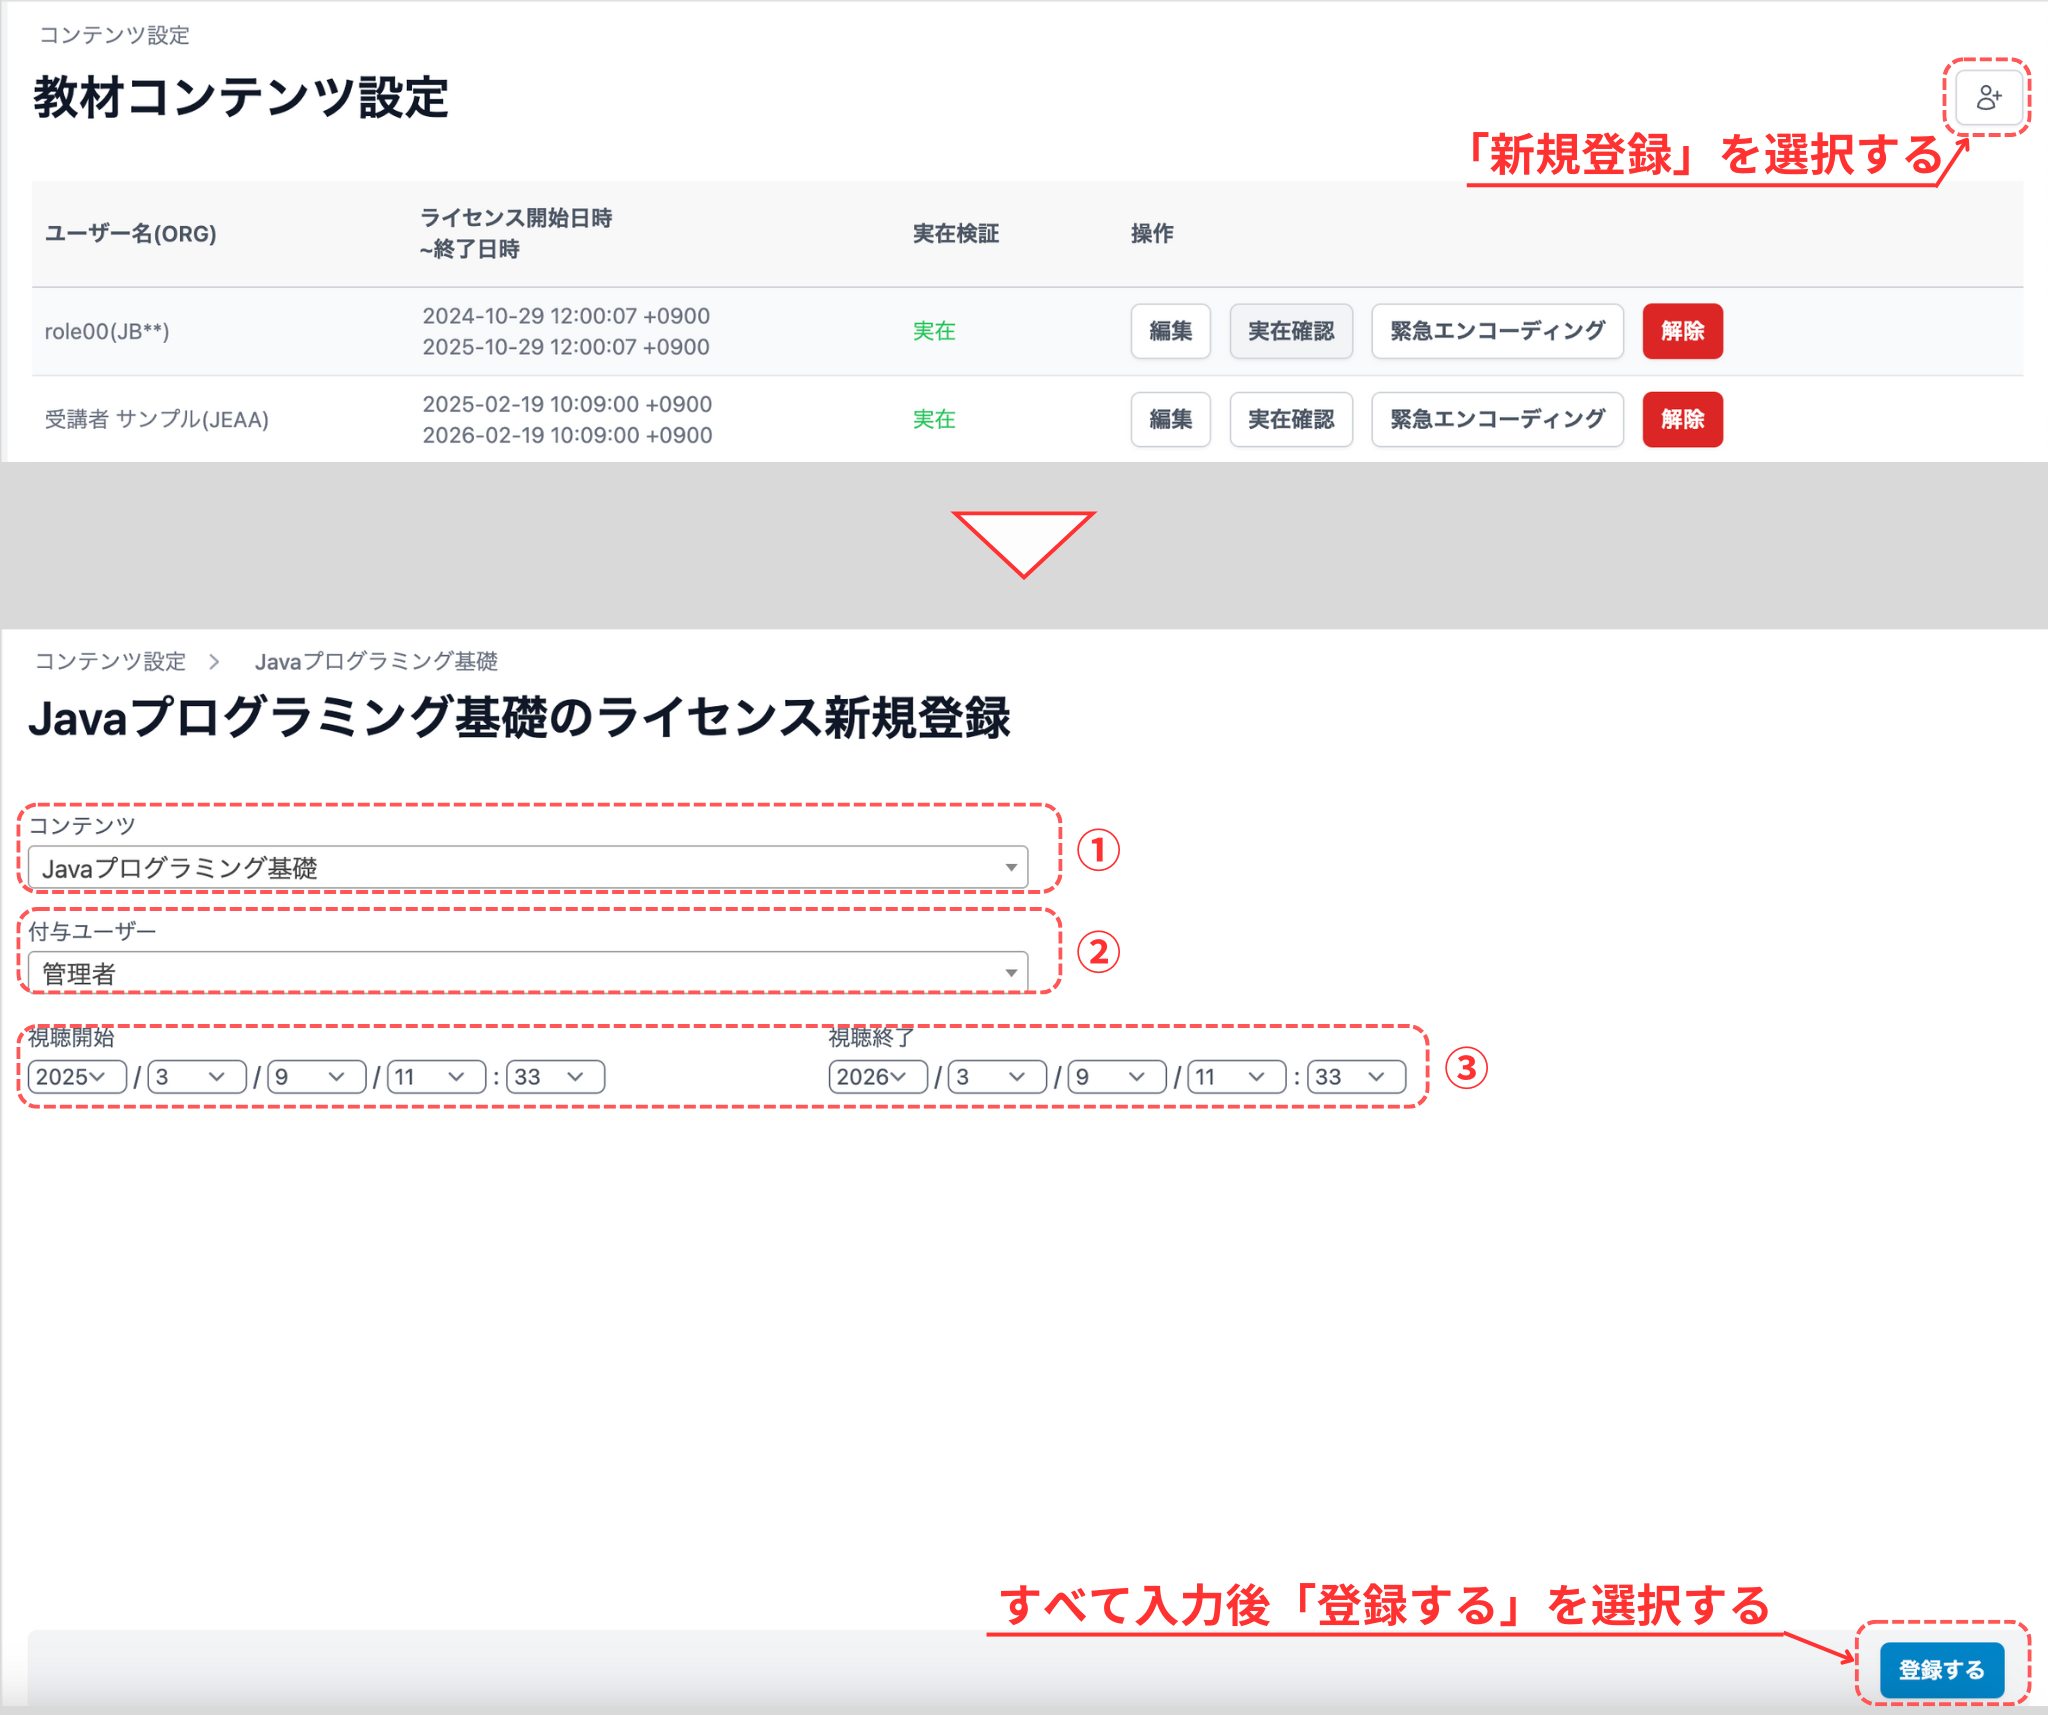Click 緊急エンコーディング for role00(JB**)
Viewport: 2048px width, 1715px height.
[x=1497, y=331]
